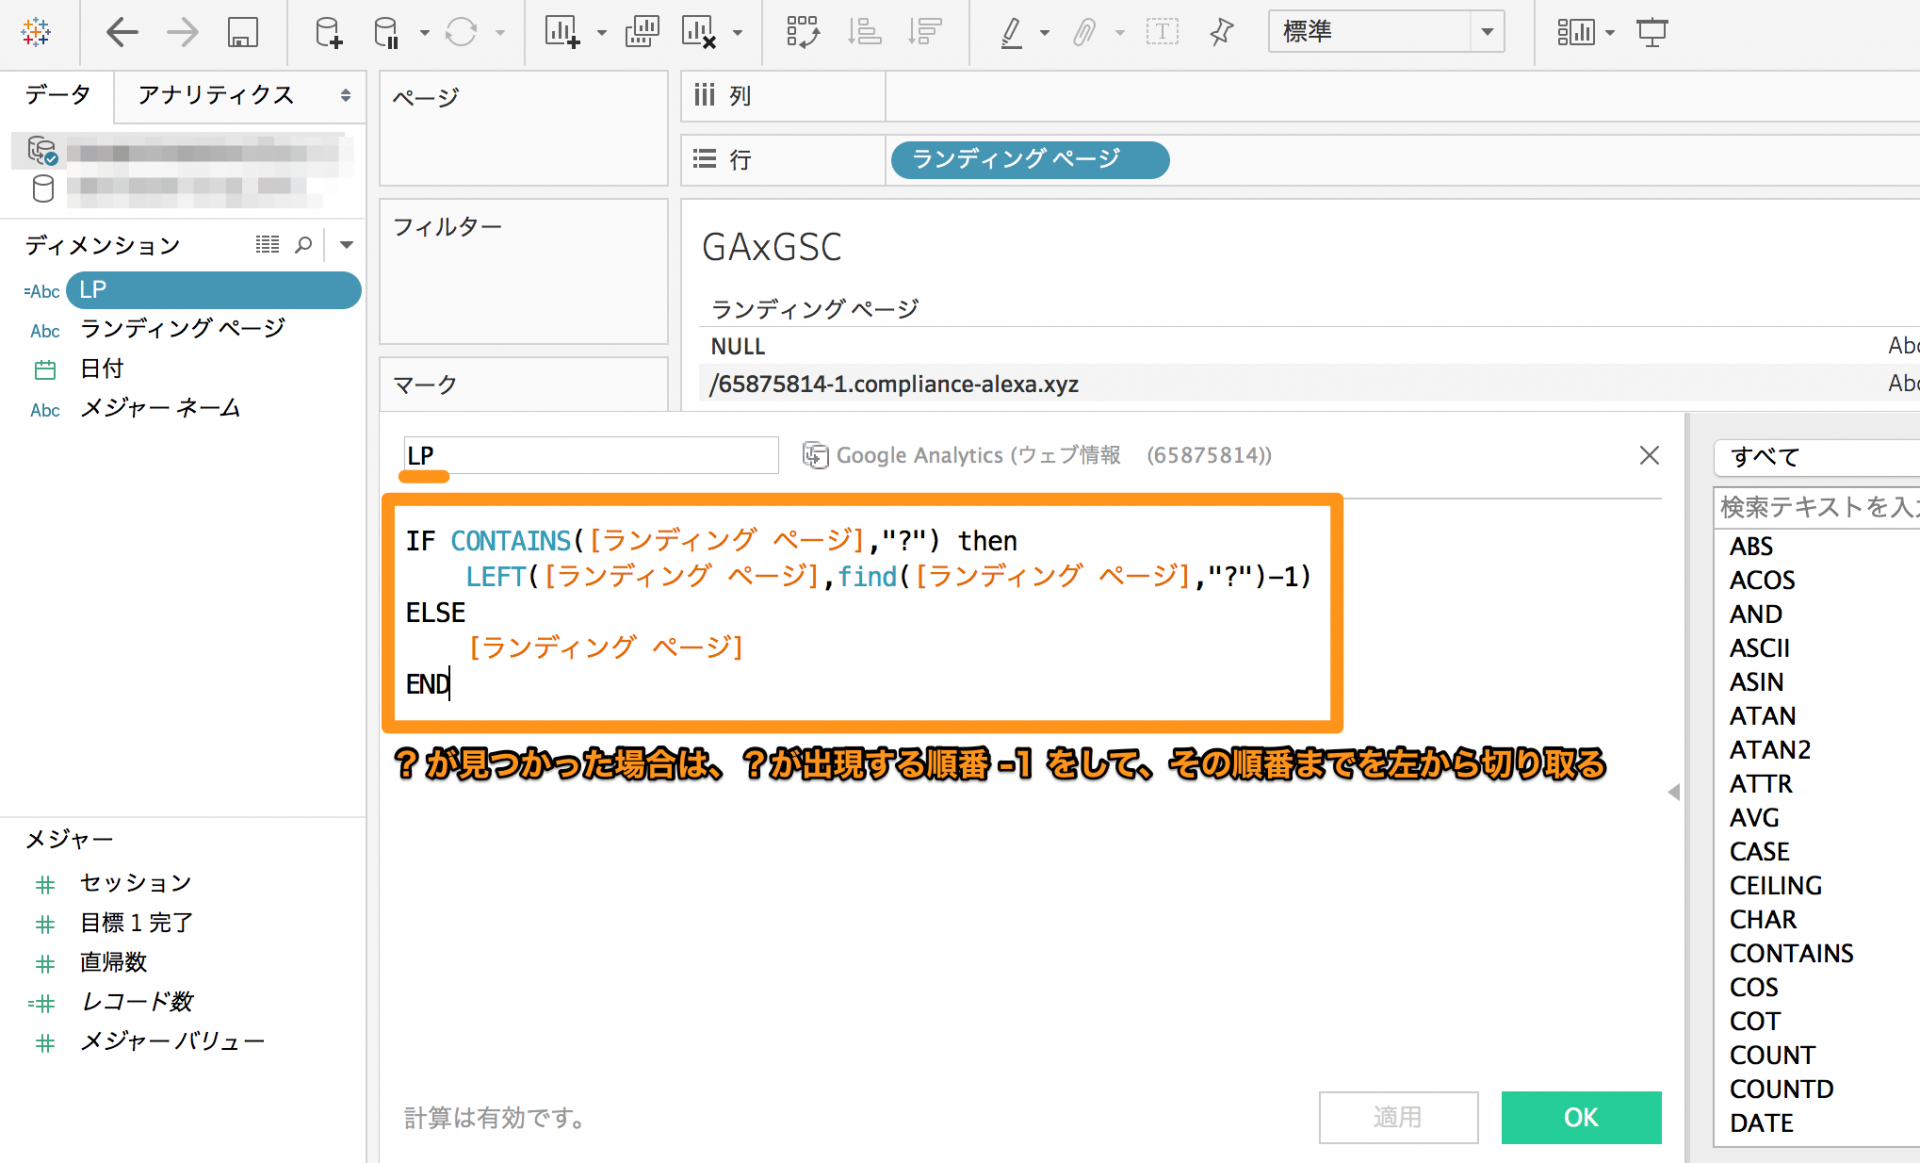1920x1163 pixels.
Task: Click the LP formula input field
Action: (864, 610)
